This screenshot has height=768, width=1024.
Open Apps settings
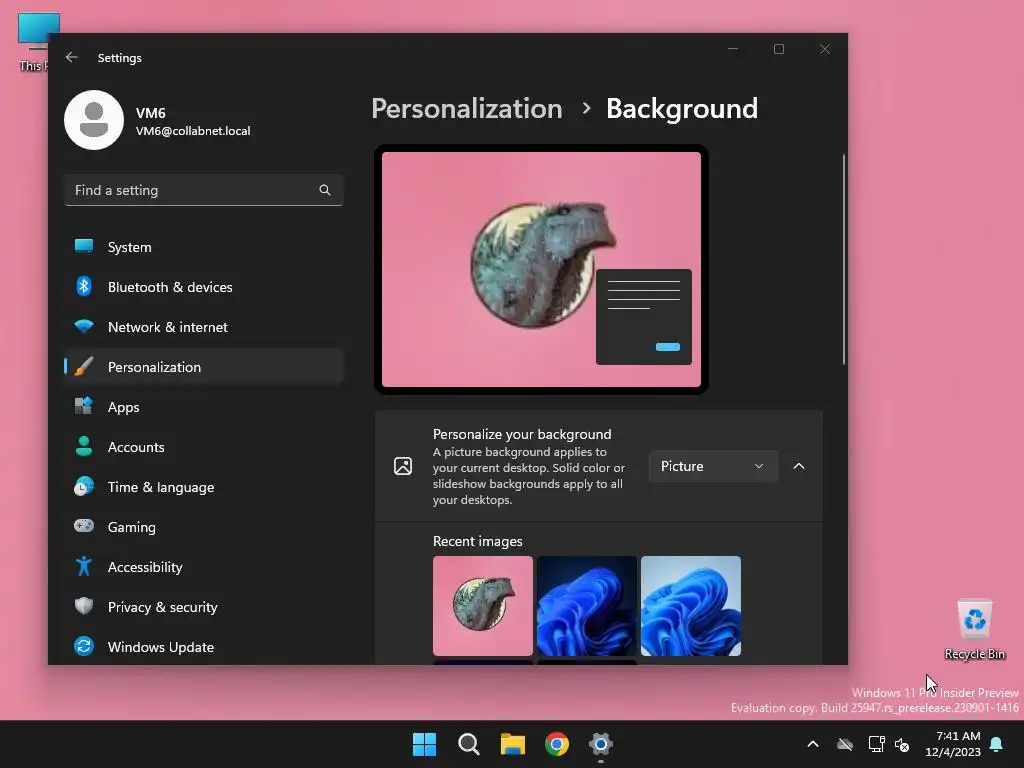pos(204,406)
